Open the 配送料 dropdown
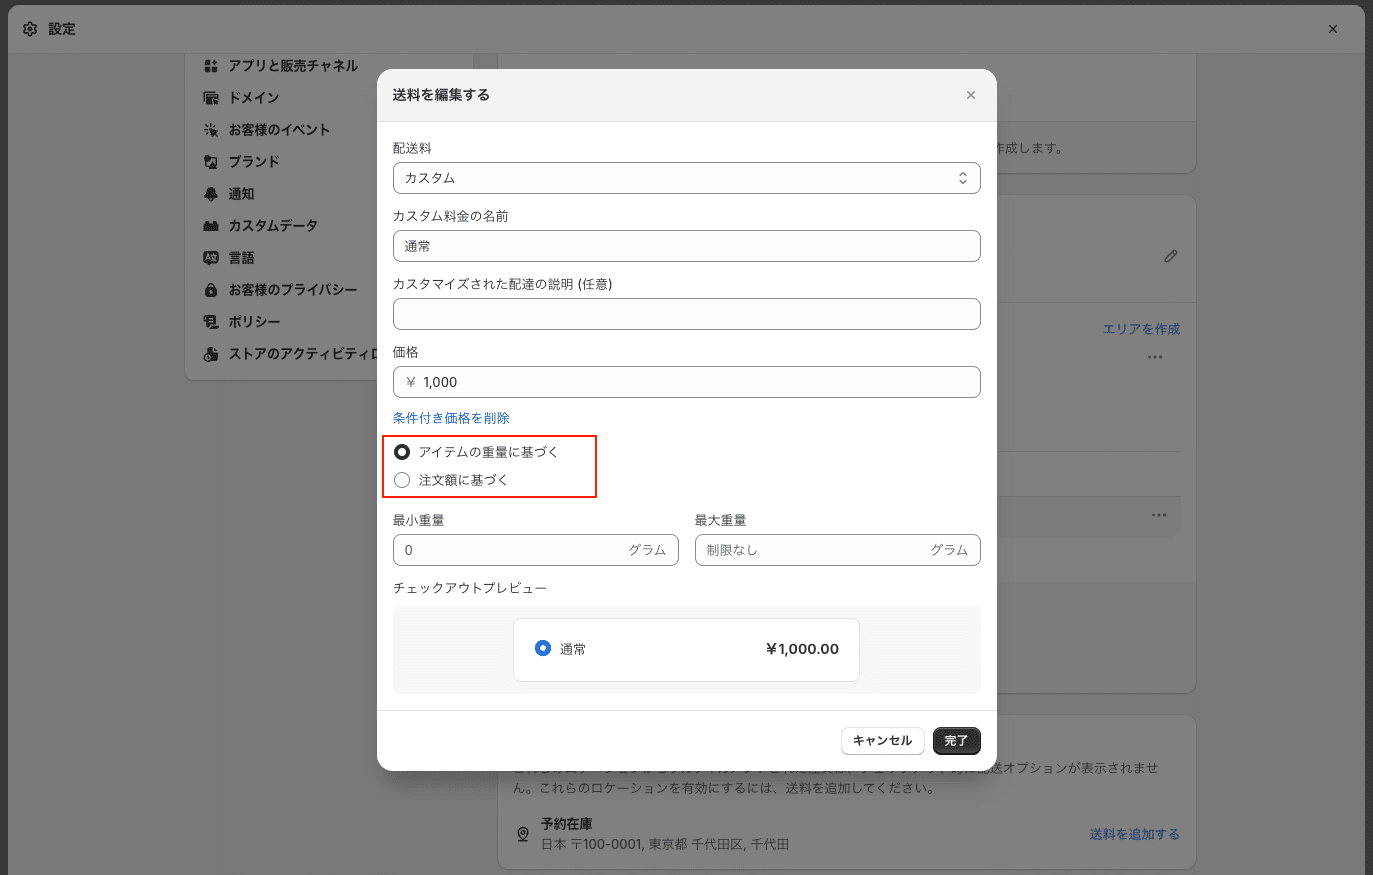Viewport: 1373px width, 875px height. pyautogui.click(x=686, y=177)
